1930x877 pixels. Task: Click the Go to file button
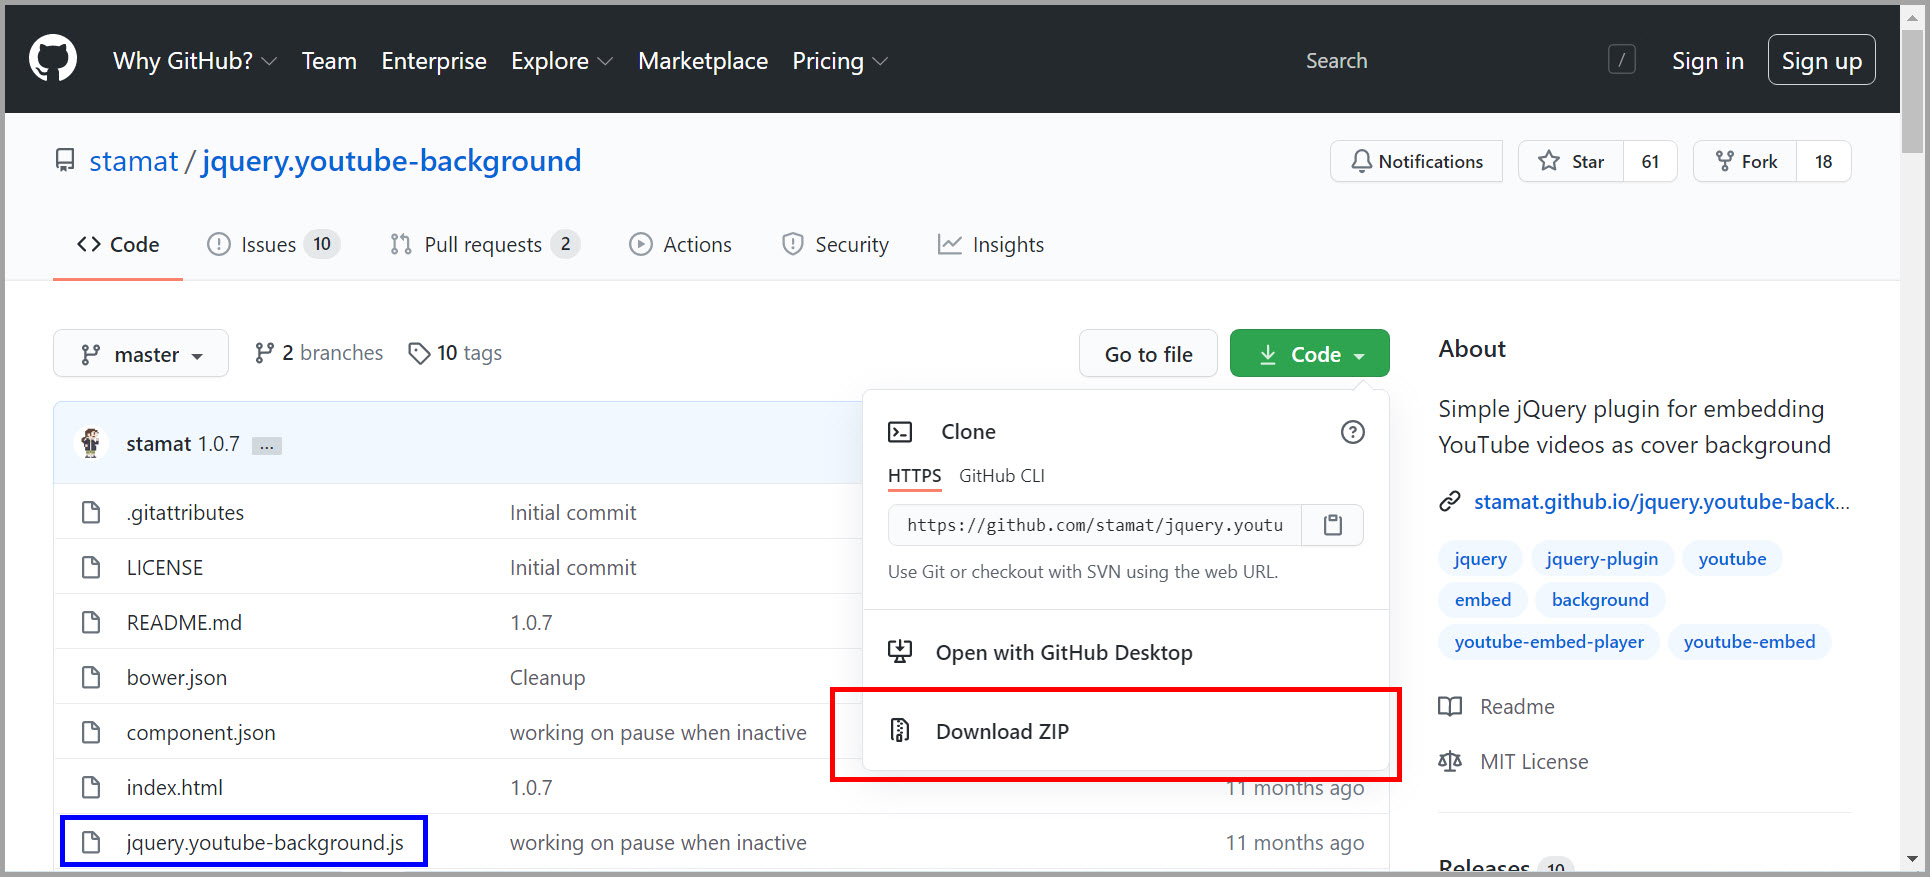1148,354
